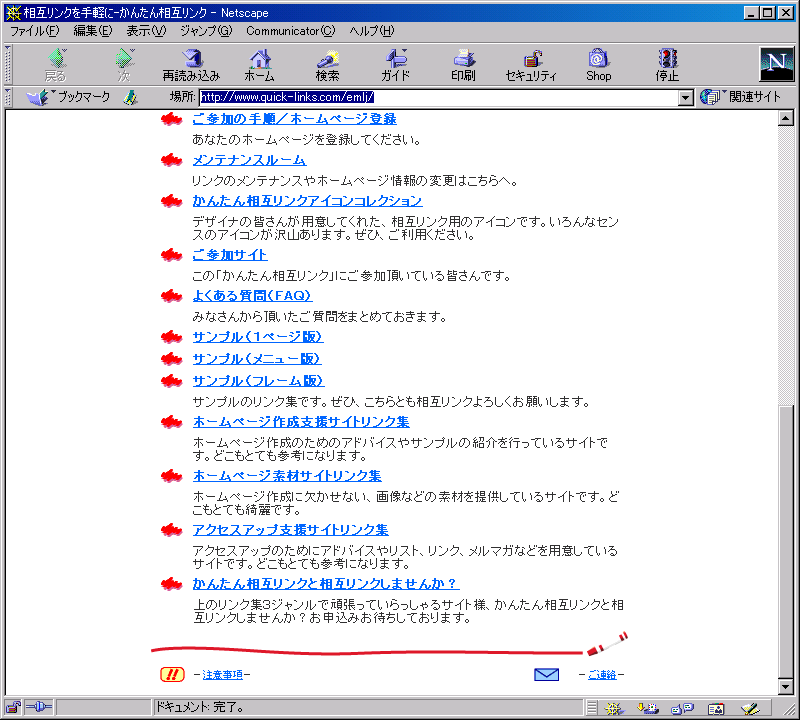Click the blue envelope mail icon

tap(546, 675)
